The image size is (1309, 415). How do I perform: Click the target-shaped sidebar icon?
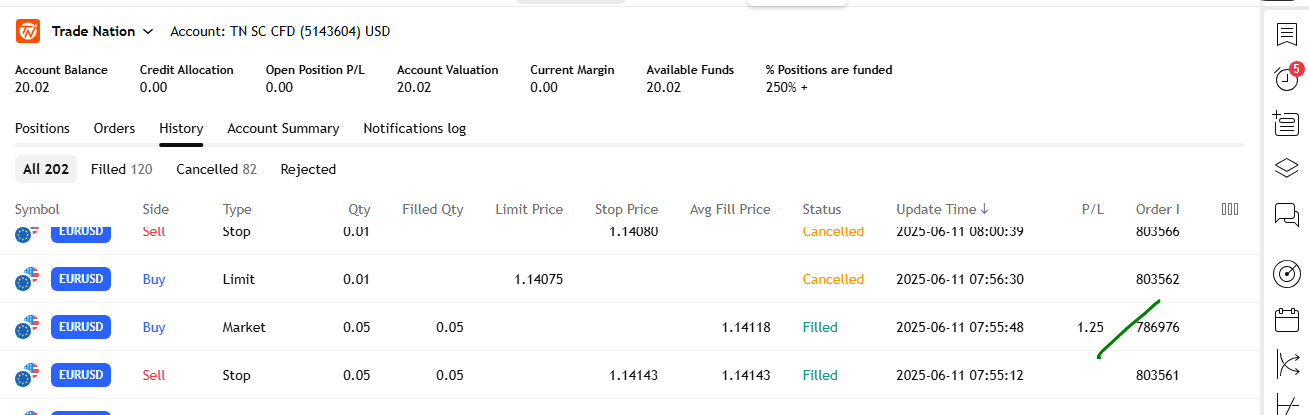pyautogui.click(x=1286, y=273)
